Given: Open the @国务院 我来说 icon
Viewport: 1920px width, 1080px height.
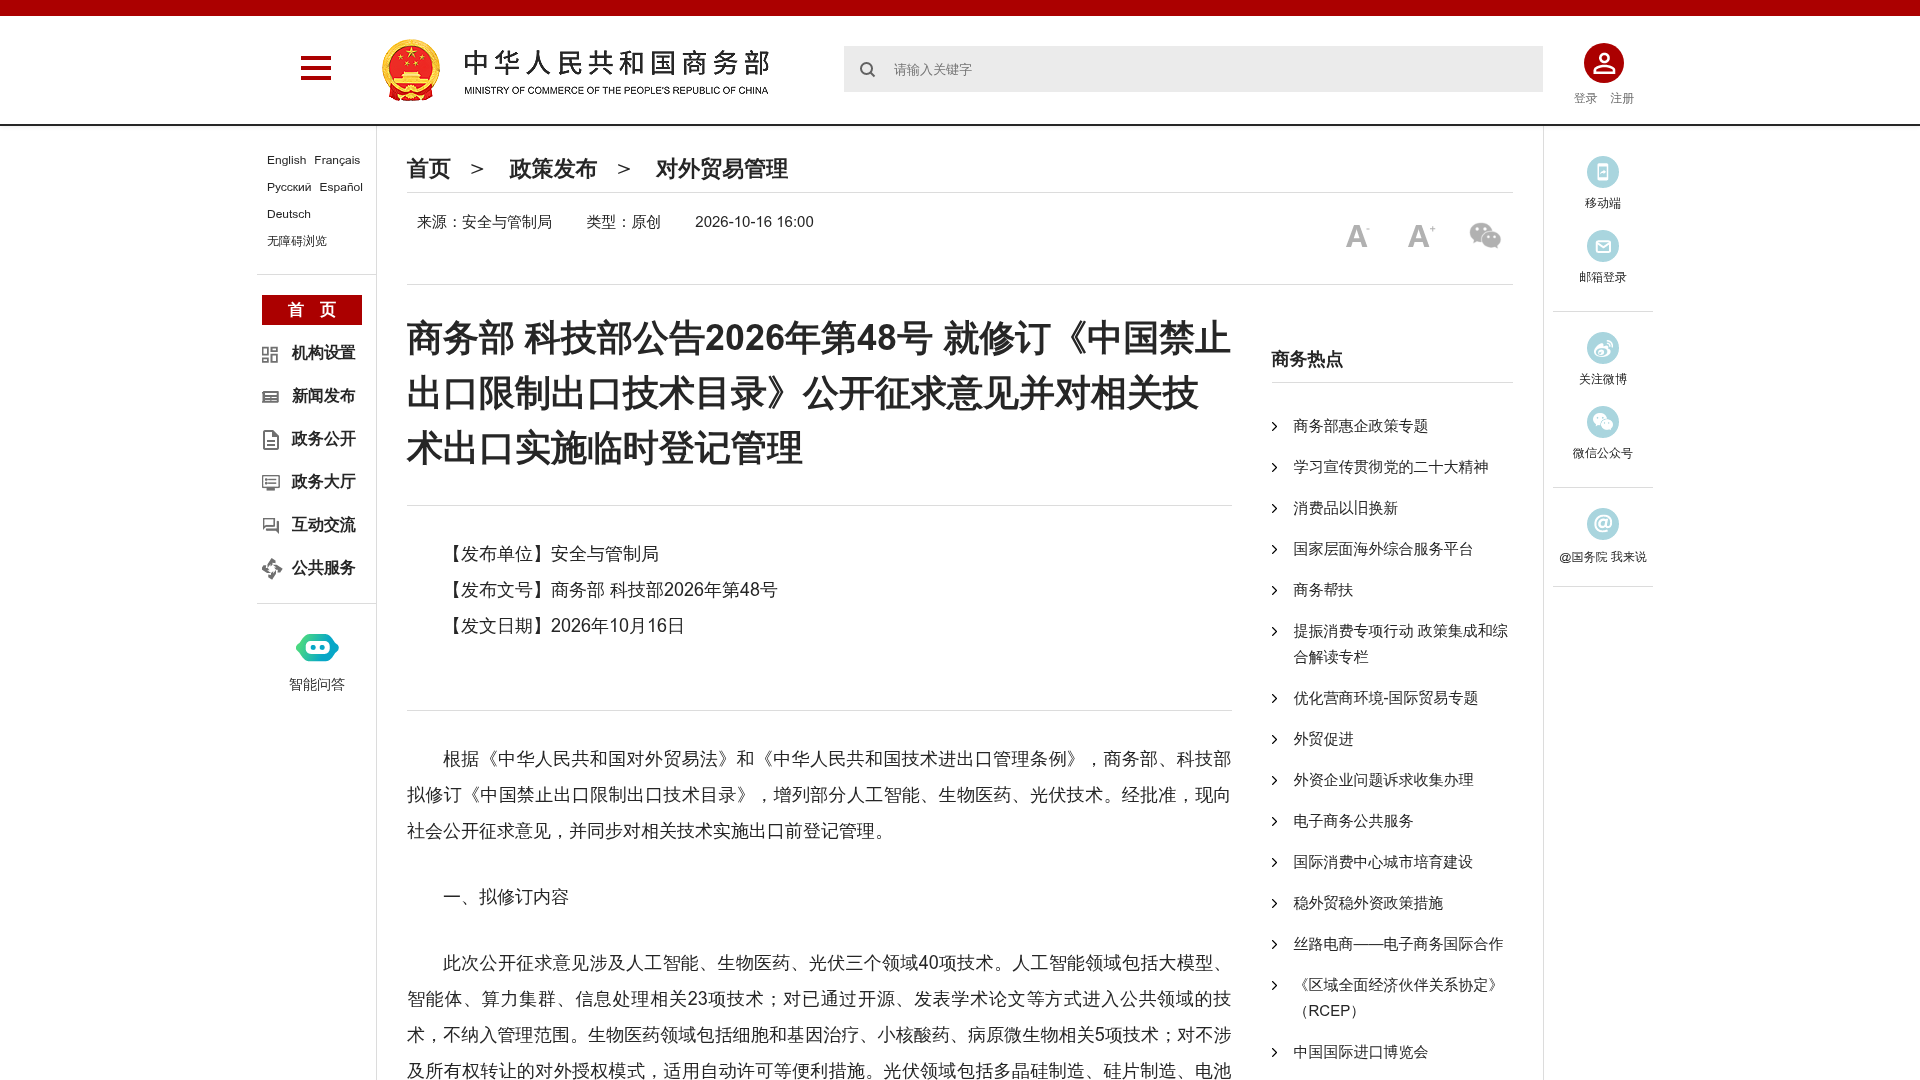Looking at the screenshot, I should [1603, 524].
